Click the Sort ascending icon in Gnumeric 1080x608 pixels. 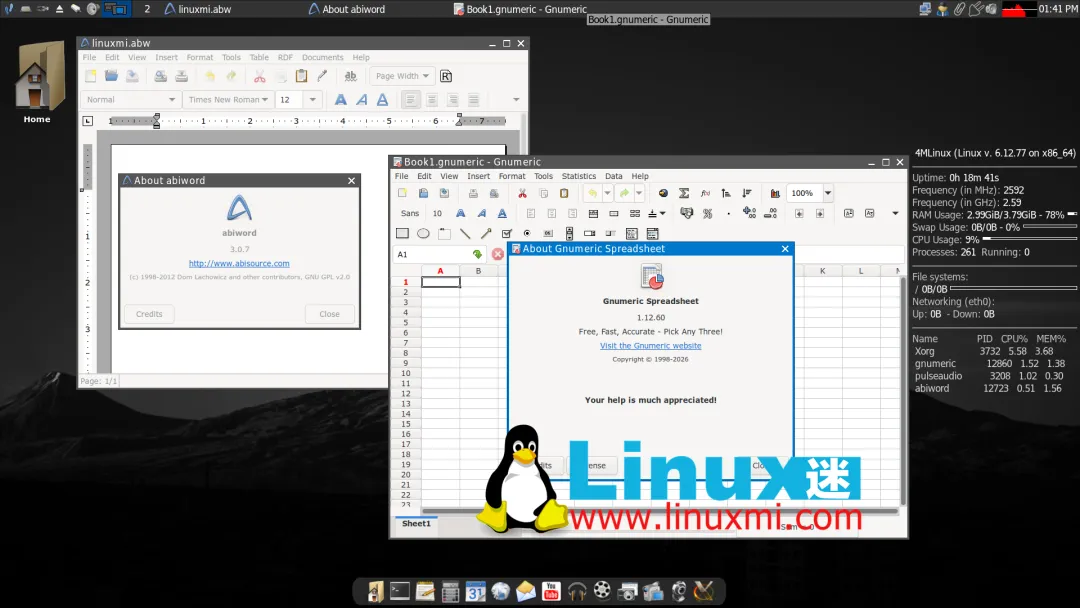726,193
